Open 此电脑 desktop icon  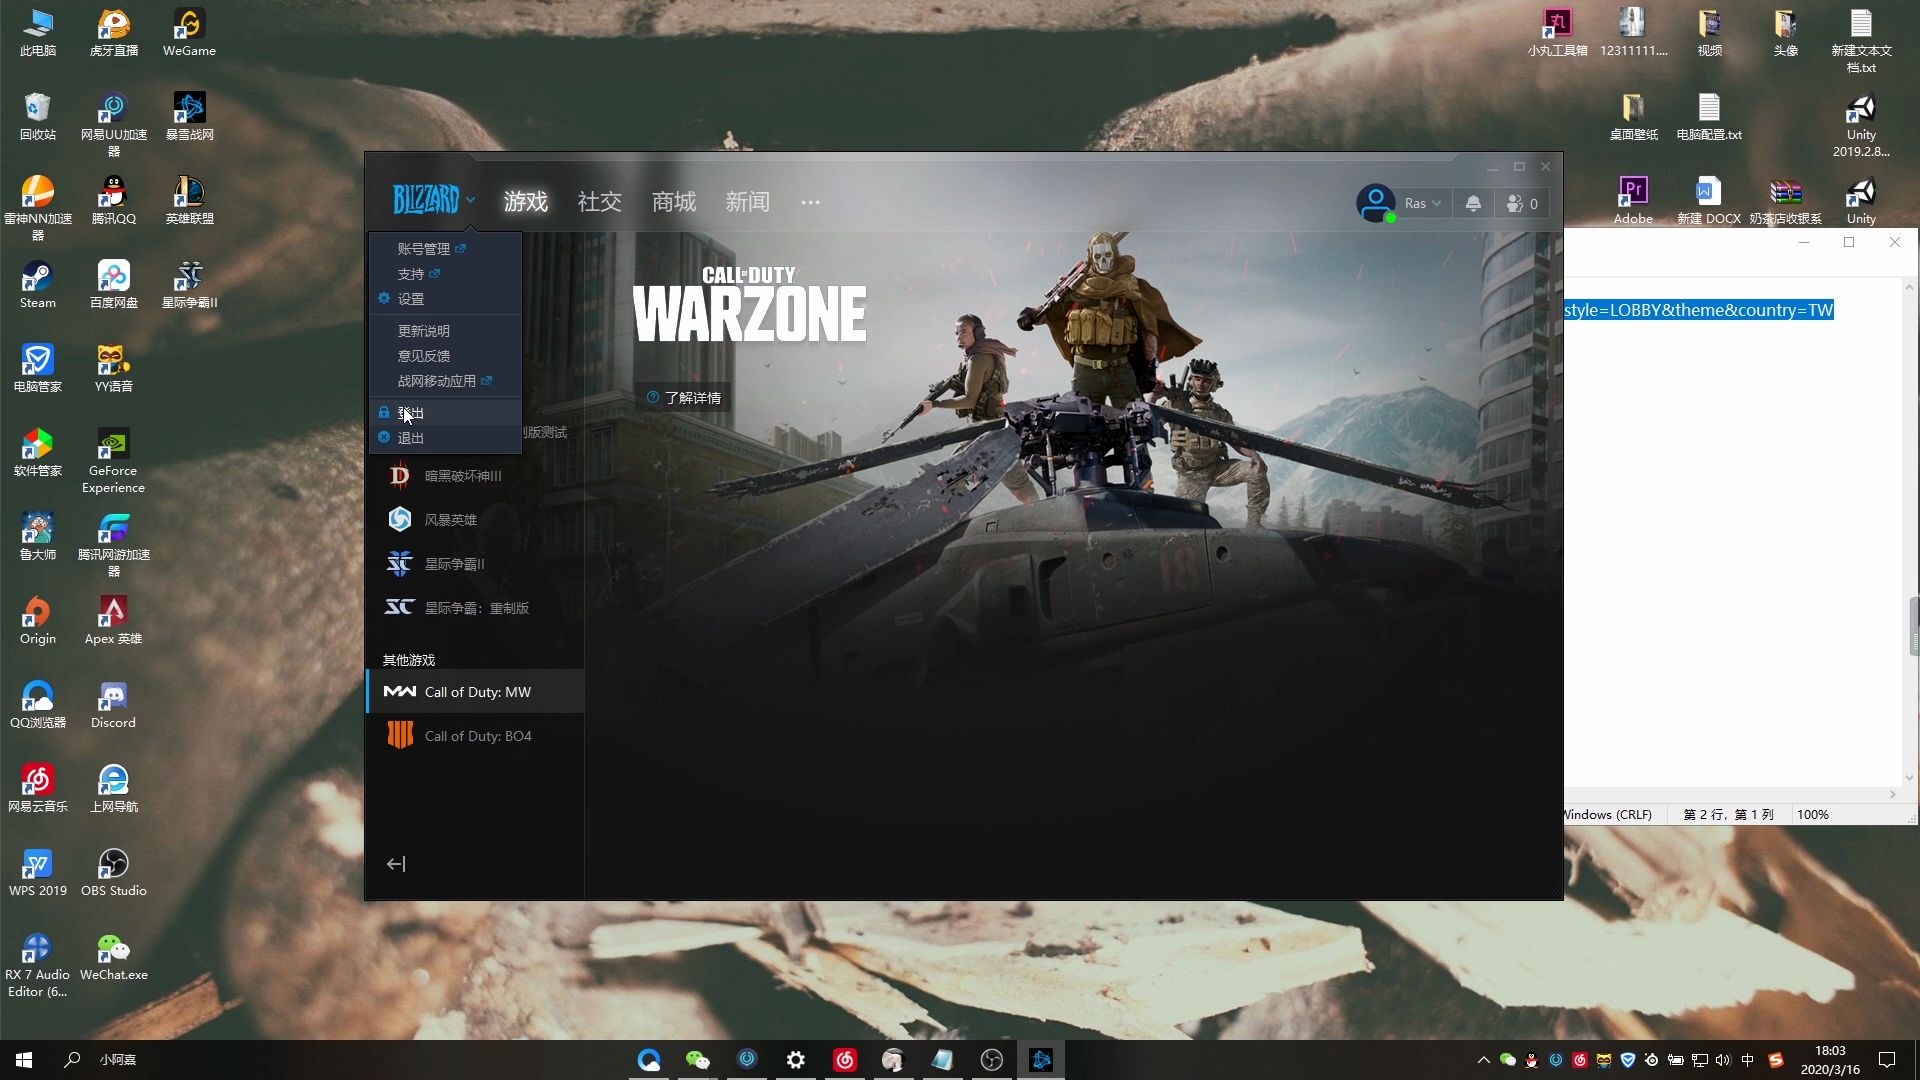[38, 32]
